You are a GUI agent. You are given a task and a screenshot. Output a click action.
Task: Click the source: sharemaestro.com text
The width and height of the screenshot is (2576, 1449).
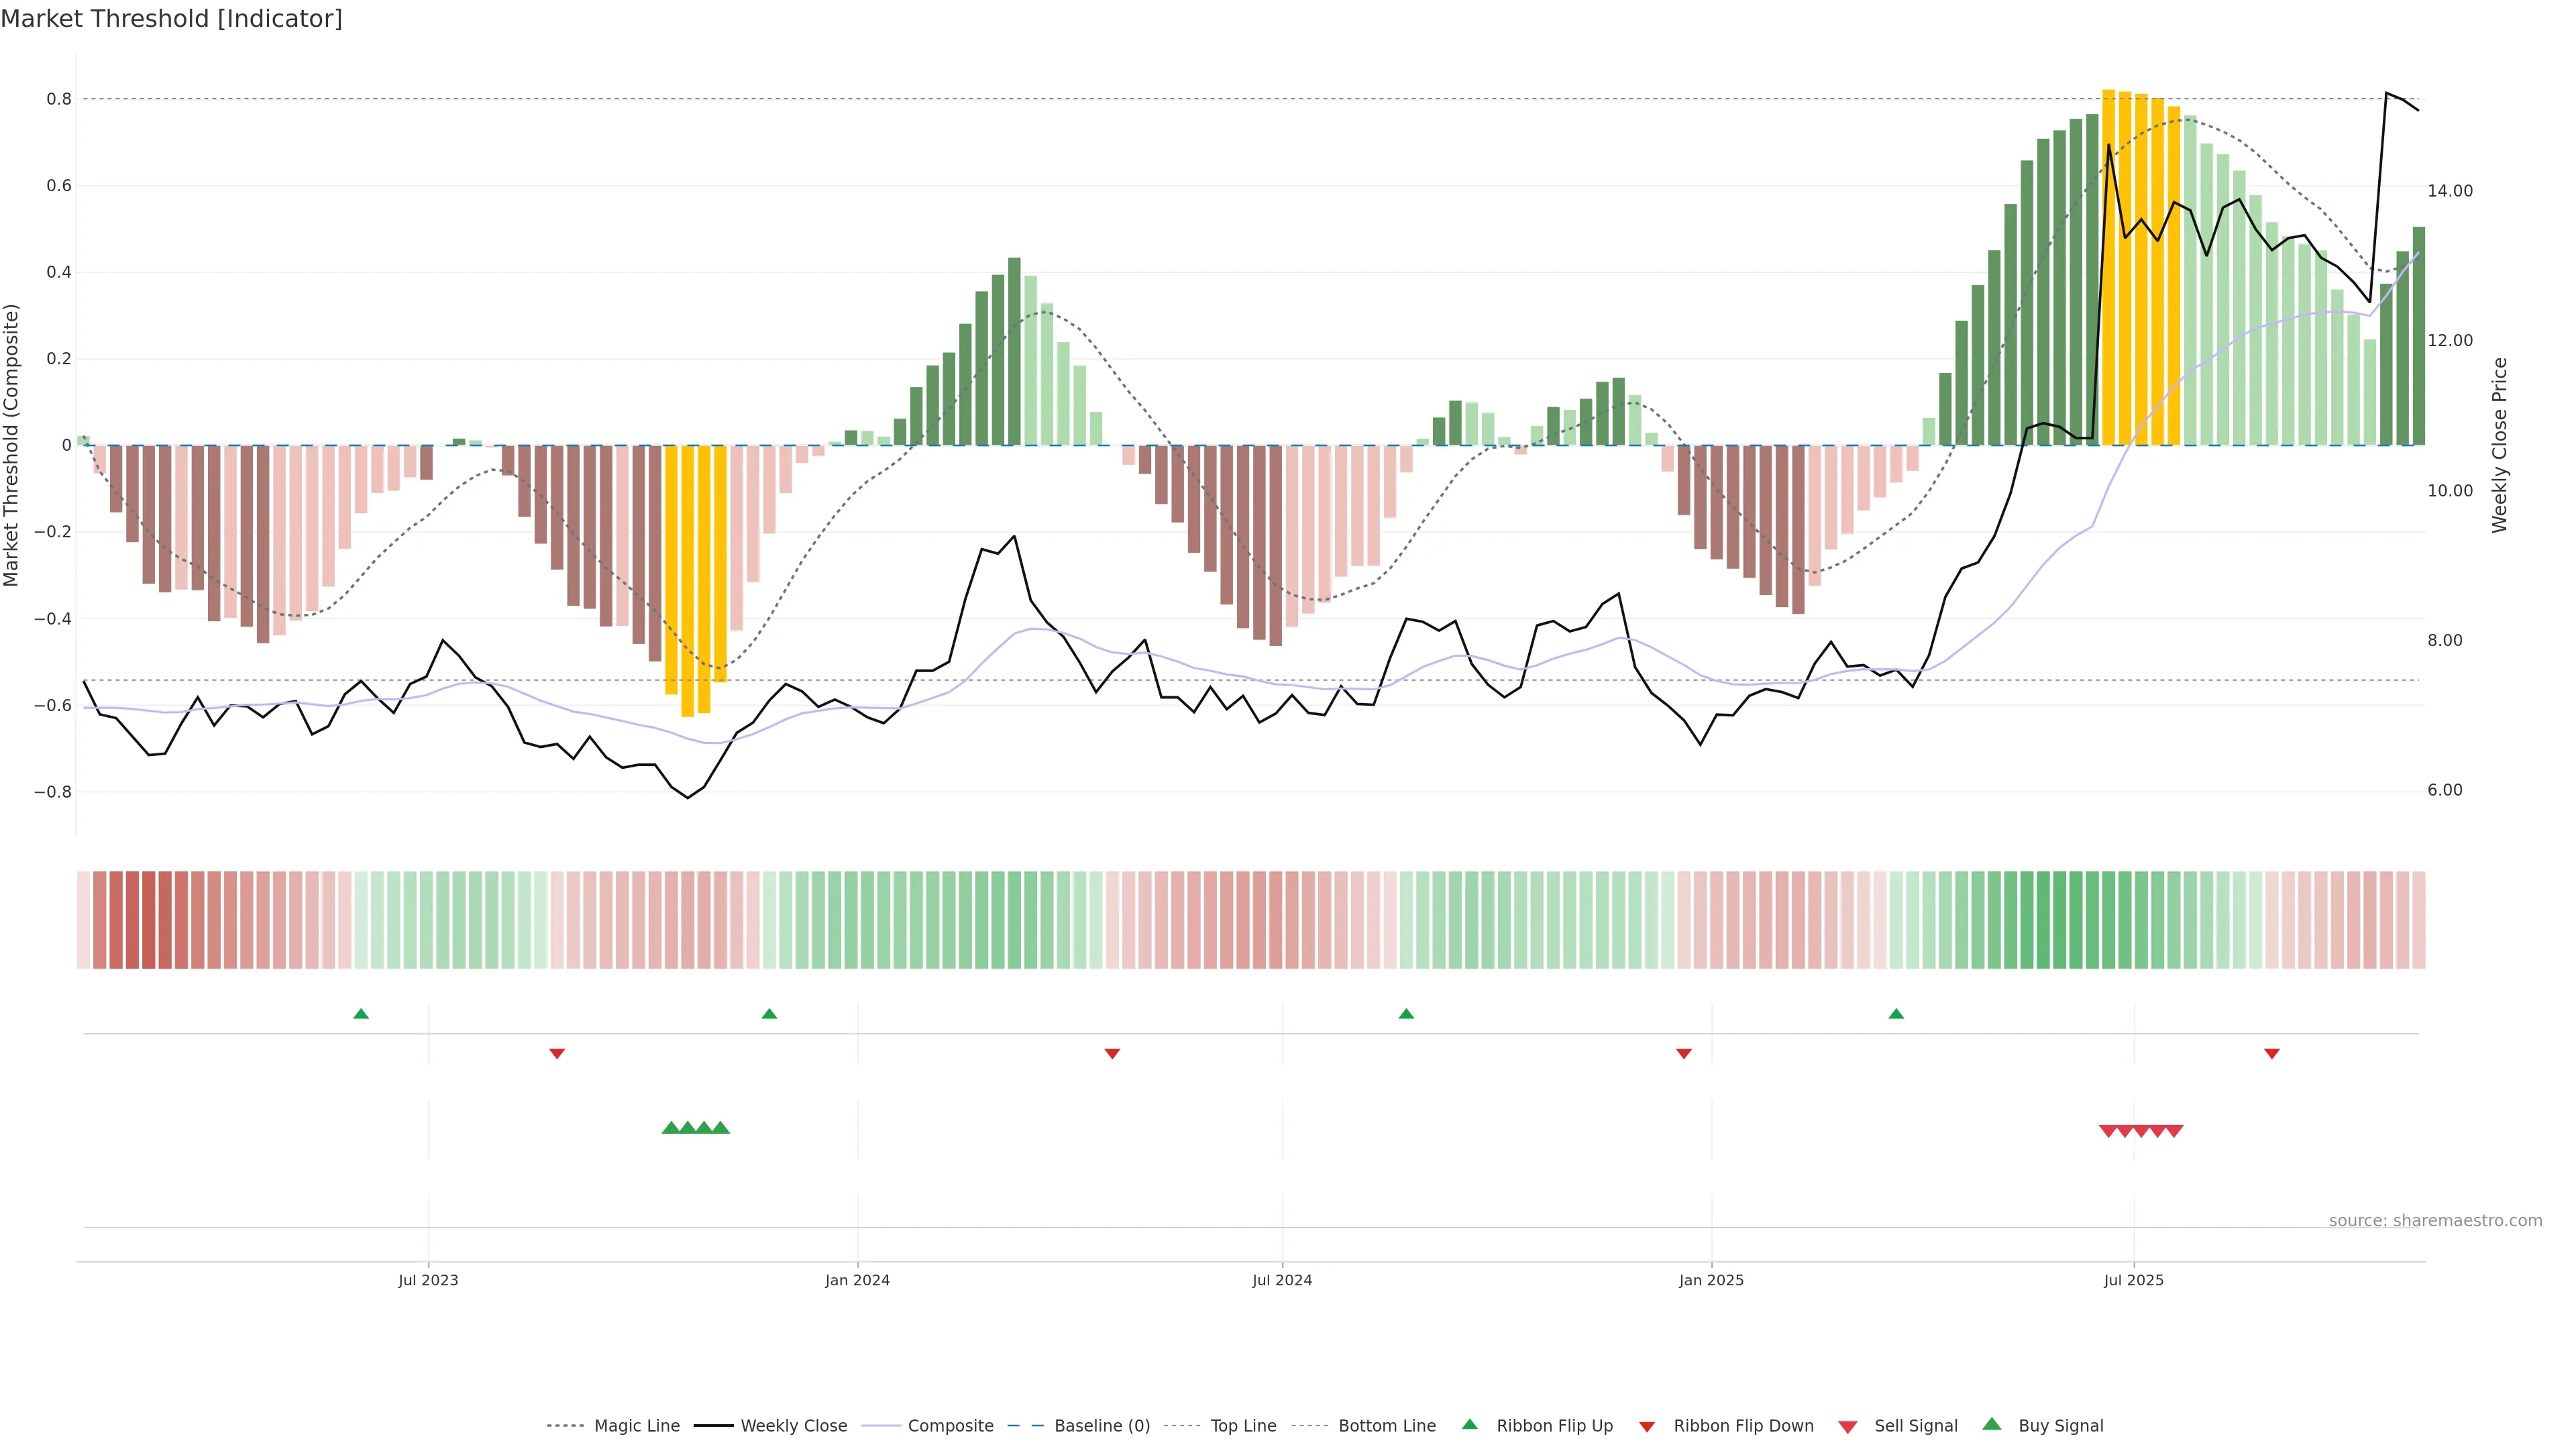[x=2435, y=1221]
